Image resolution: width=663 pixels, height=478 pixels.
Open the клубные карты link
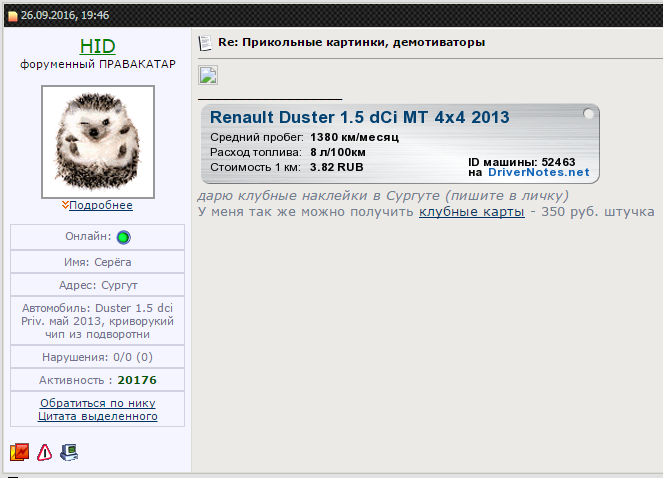click(x=472, y=212)
